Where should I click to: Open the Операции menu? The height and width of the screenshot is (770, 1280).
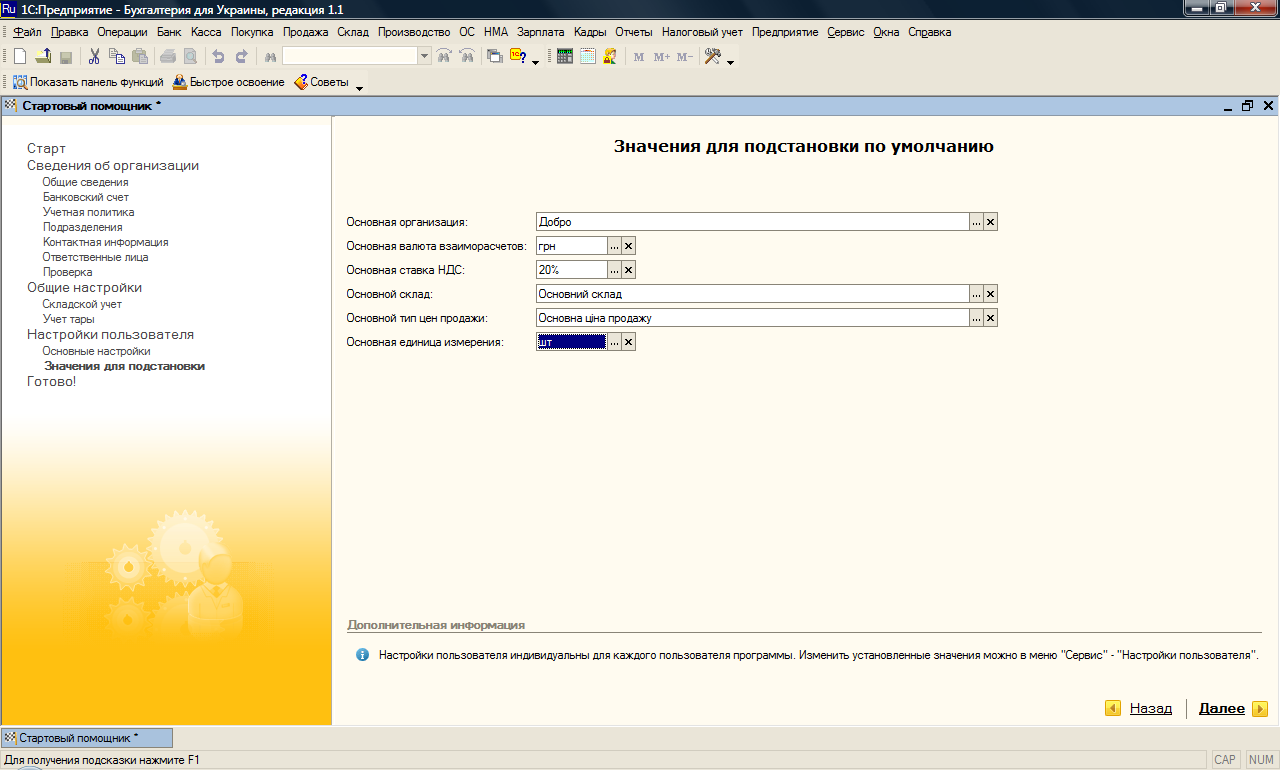pyautogui.click(x=122, y=32)
